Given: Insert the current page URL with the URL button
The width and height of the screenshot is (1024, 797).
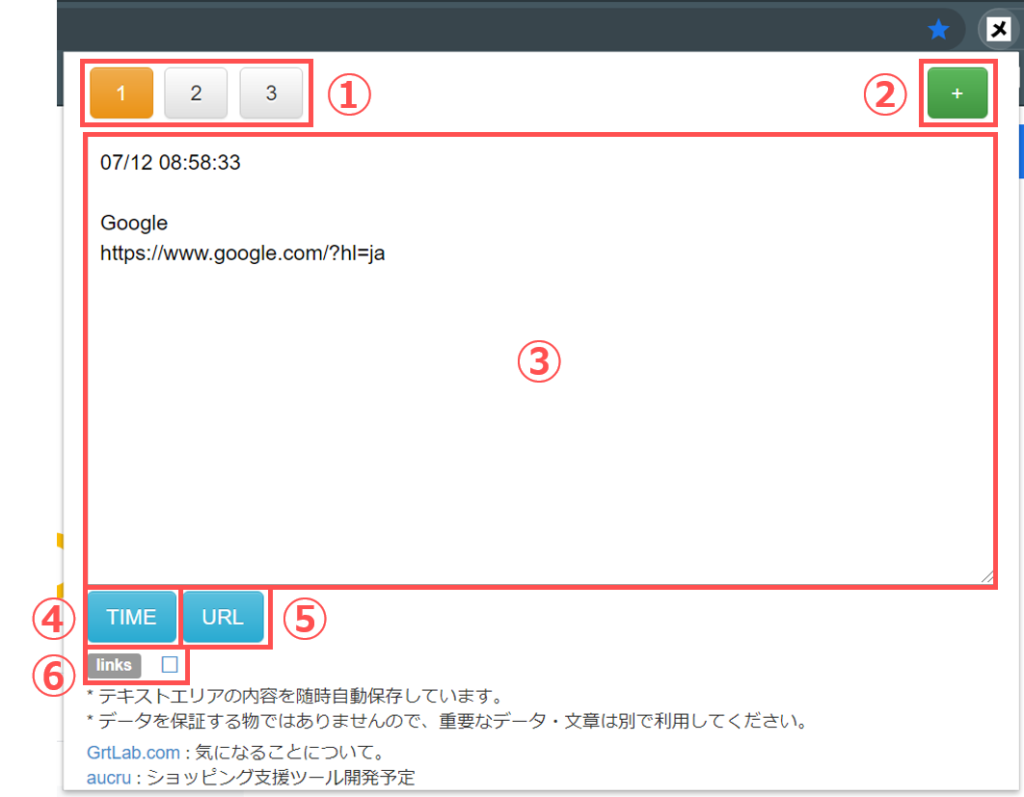Looking at the screenshot, I should pos(223,617).
